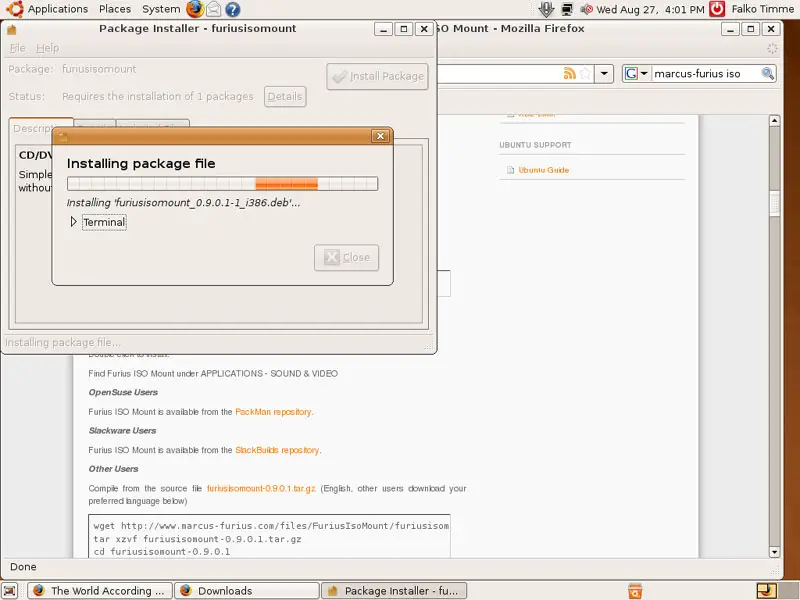Click the Slackware Users heading
The height and width of the screenshot is (600, 800).
122,431
